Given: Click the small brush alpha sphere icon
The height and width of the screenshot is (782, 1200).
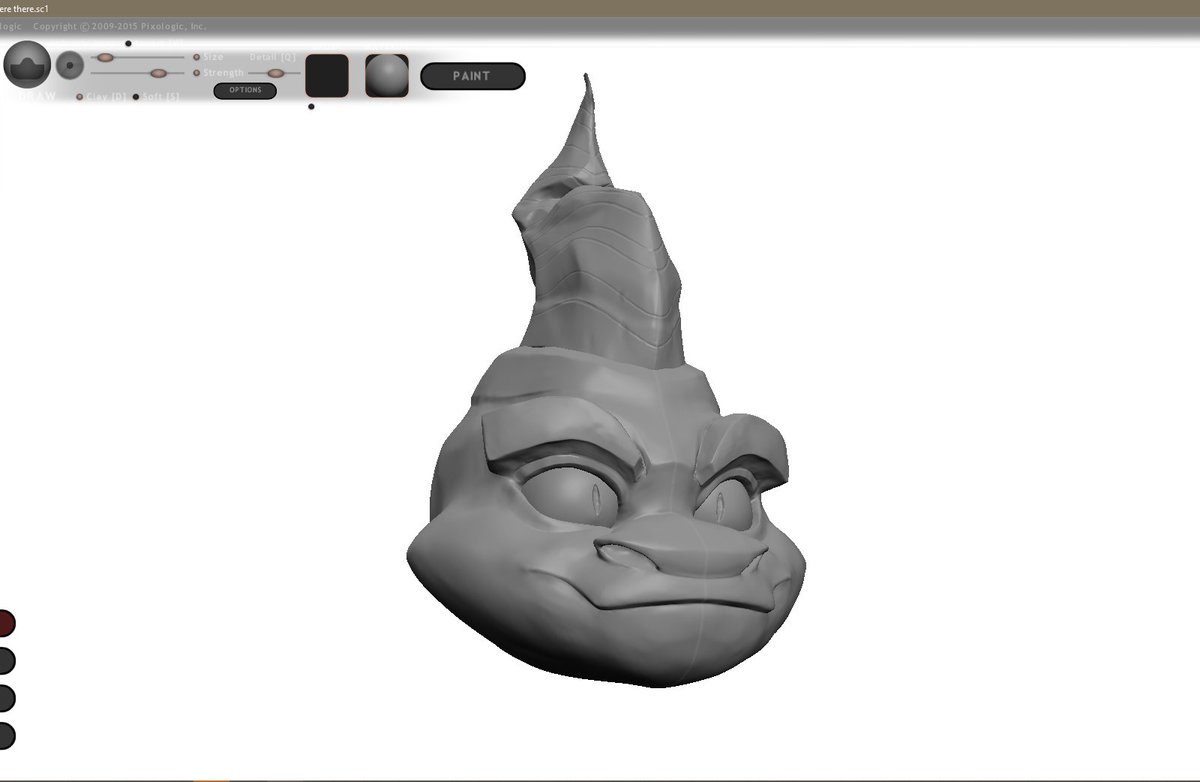Looking at the screenshot, I should click(x=70, y=65).
